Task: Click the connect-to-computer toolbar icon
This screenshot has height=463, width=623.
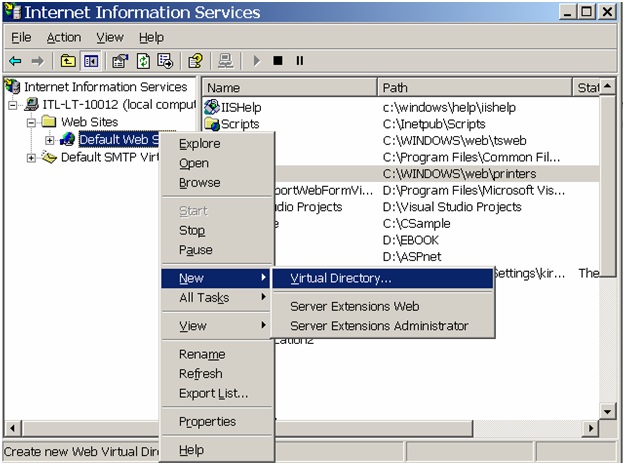Action: pyautogui.click(x=226, y=61)
